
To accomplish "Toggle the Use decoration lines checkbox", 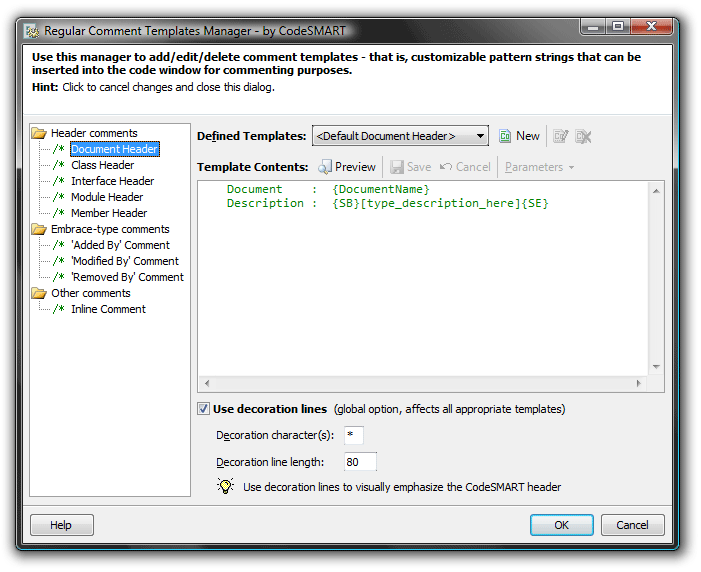I will (203, 409).
